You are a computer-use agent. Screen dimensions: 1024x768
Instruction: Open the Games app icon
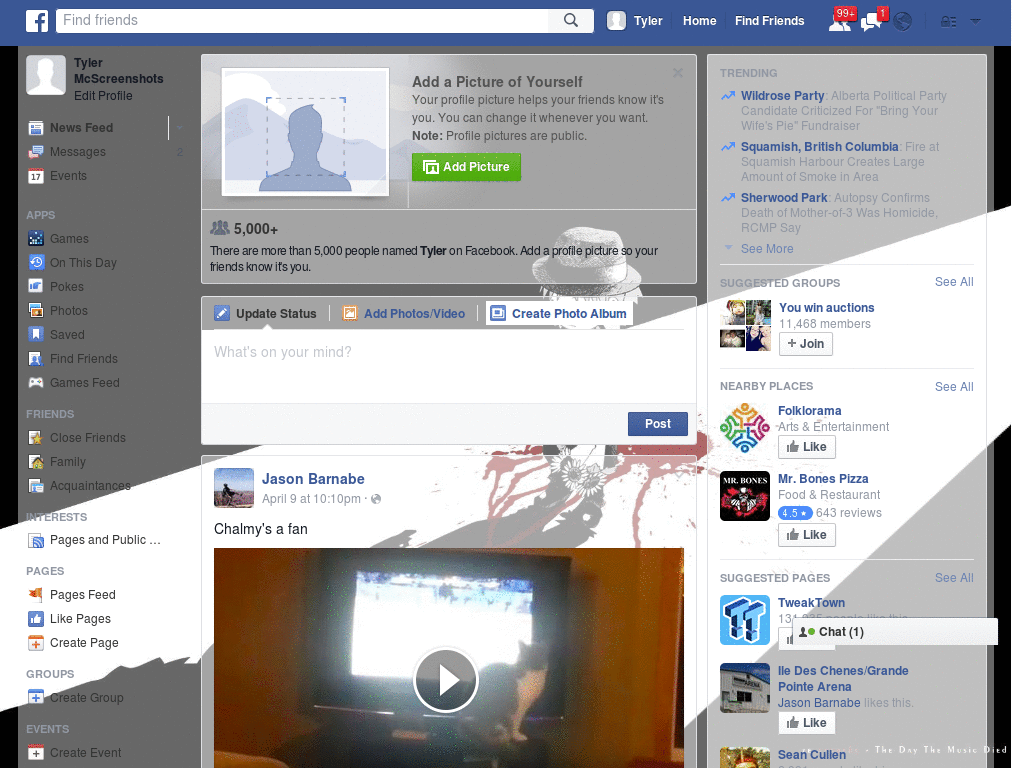click(x=36, y=239)
